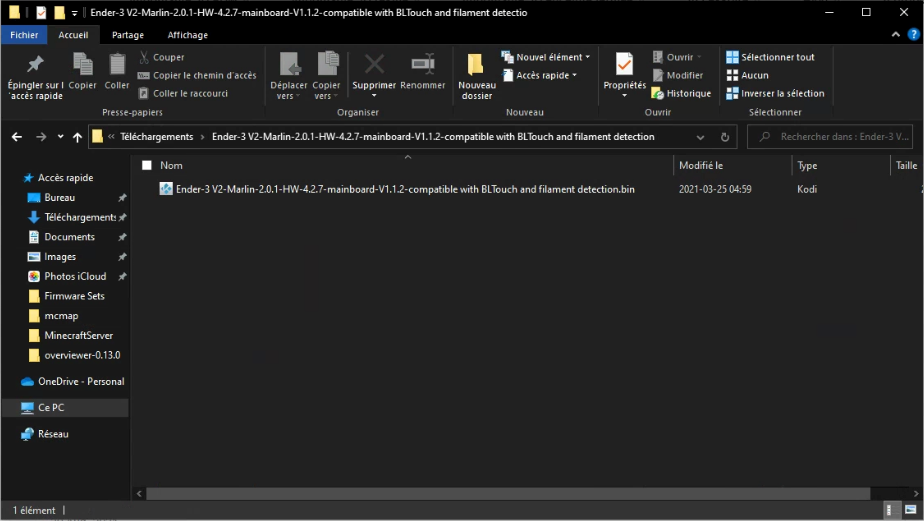Click Coller le raccourci
Screen dimensions: 924x521
(x=183, y=93)
